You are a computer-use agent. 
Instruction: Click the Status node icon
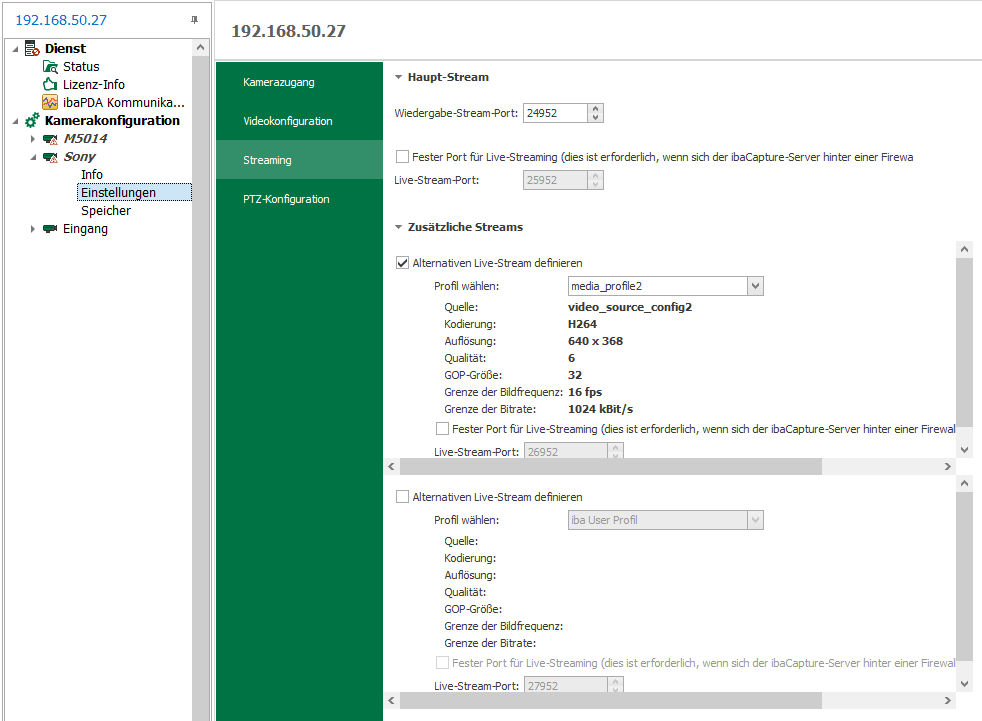50,67
